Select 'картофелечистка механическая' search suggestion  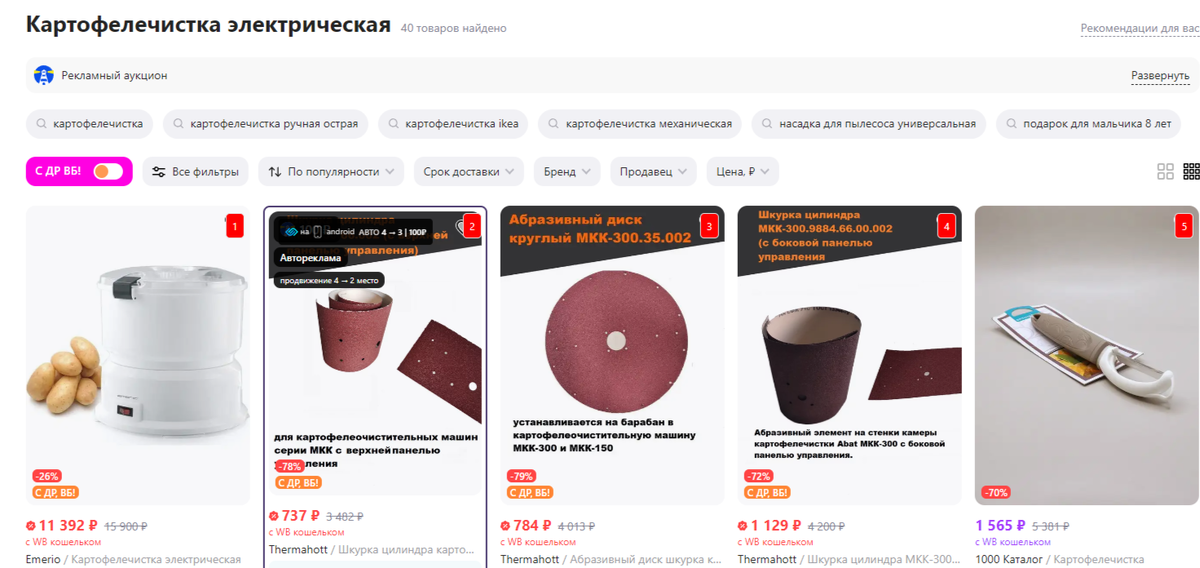(x=640, y=124)
